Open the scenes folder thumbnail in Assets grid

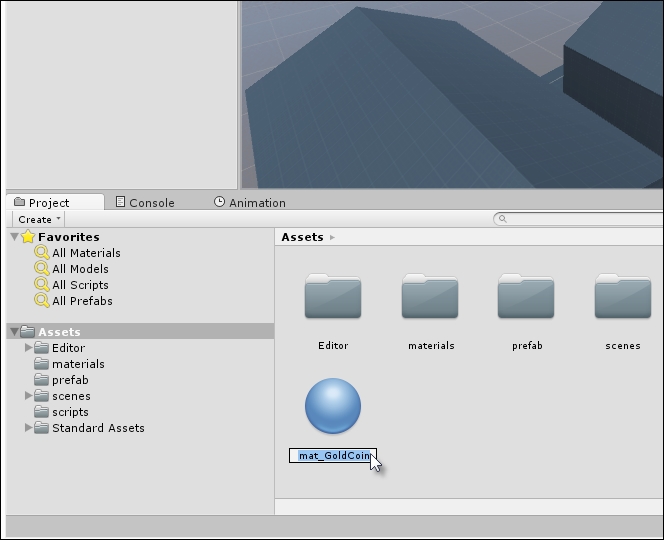[x=623, y=296]
